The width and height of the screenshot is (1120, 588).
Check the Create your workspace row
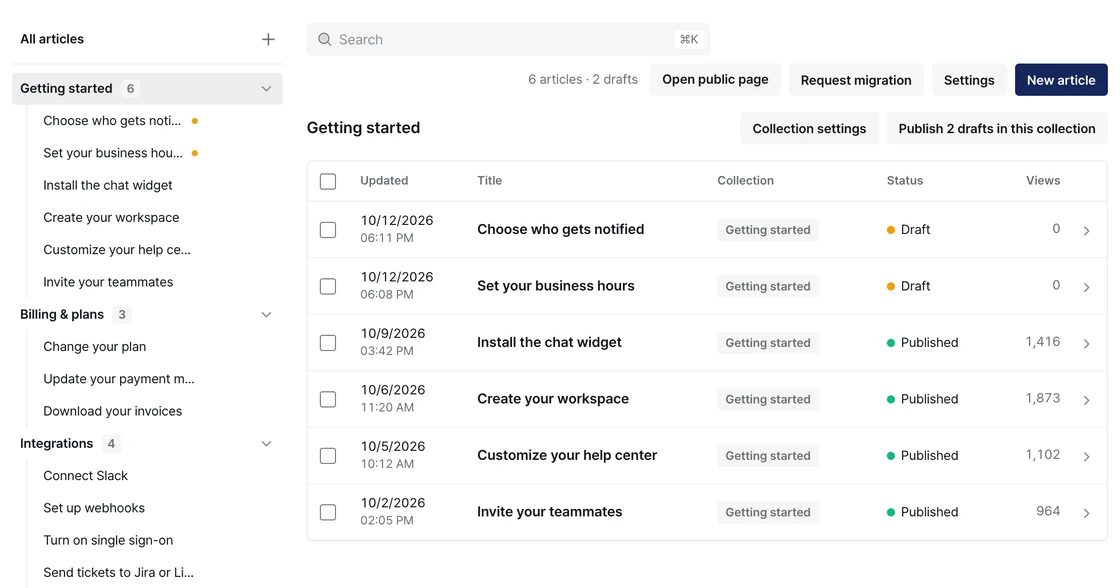pos(328,399)
